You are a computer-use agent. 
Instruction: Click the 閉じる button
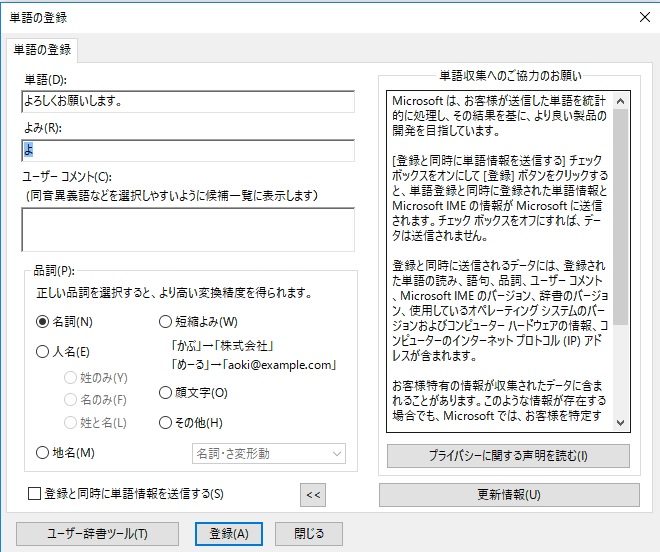point(309,534)
